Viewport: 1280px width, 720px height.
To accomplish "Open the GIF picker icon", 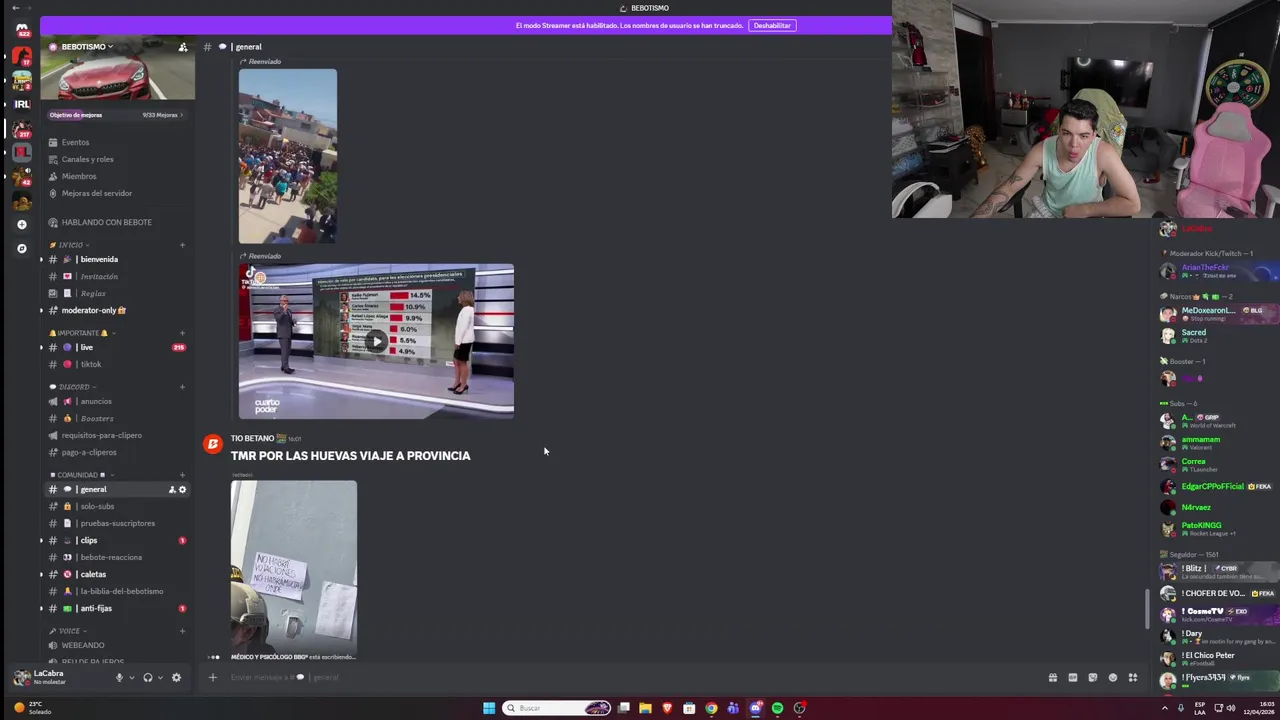I will (1072, 677).
